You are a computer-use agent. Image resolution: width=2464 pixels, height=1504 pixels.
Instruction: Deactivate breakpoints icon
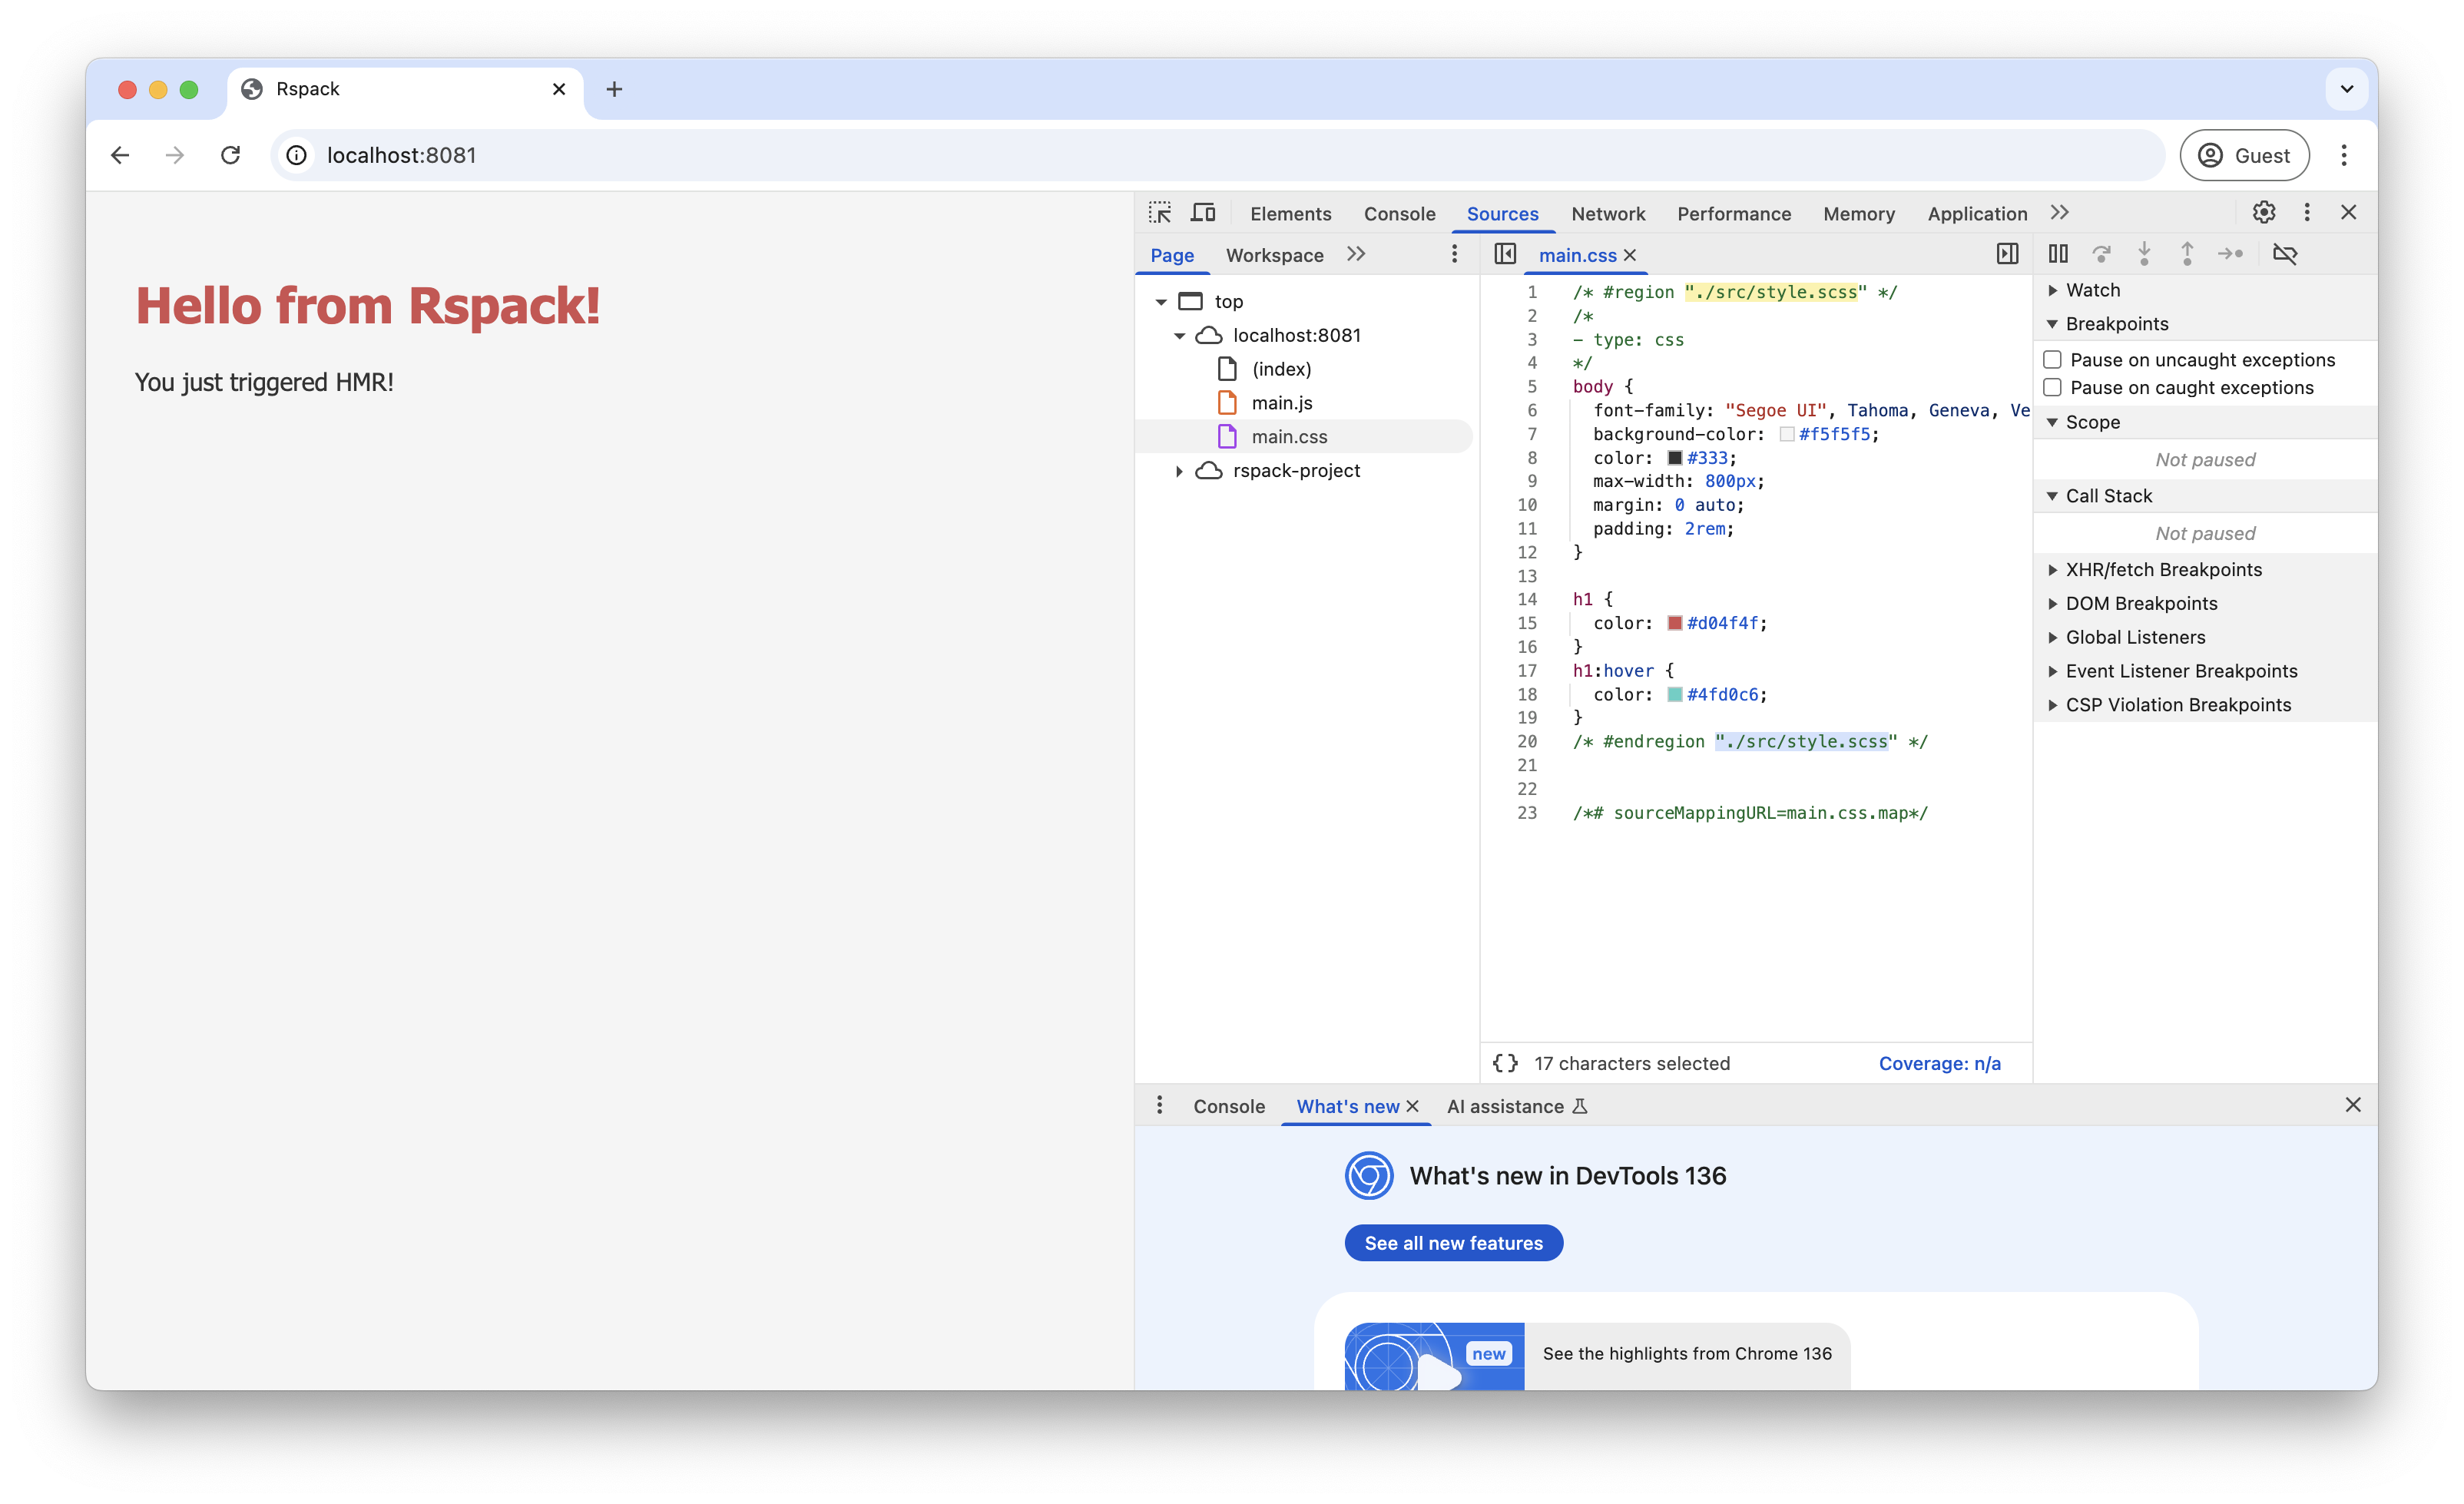point(2285,254)
